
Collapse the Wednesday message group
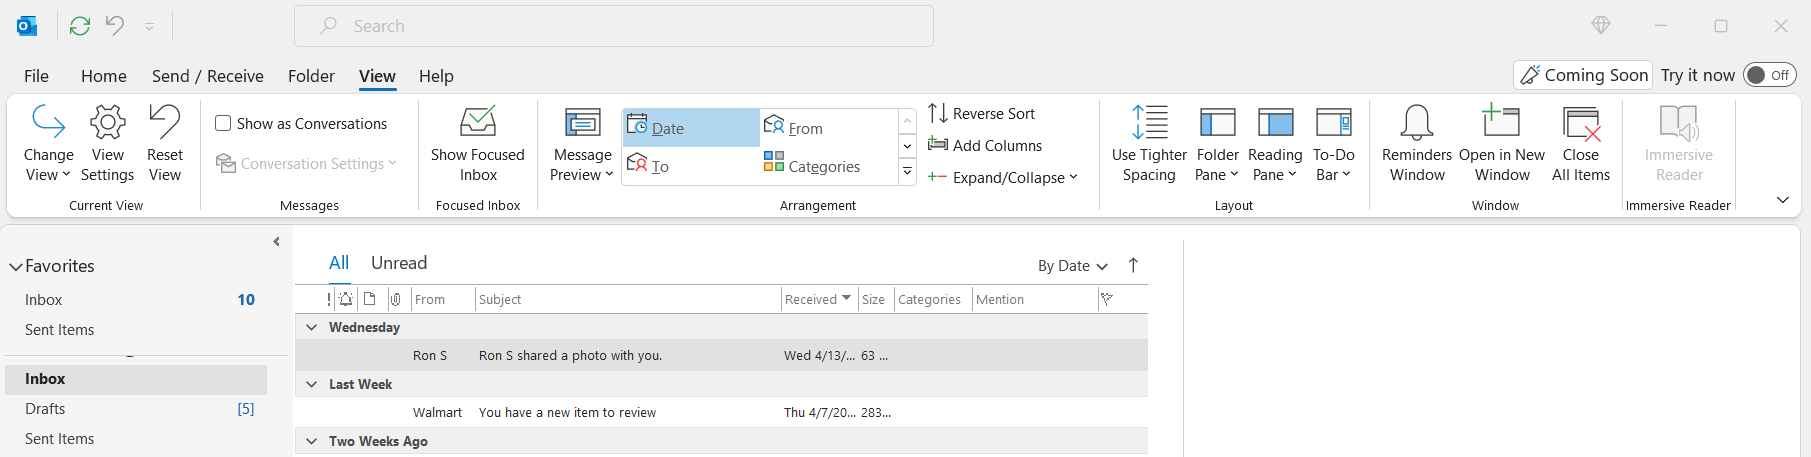pyautogui.click(x=311, y=327)
